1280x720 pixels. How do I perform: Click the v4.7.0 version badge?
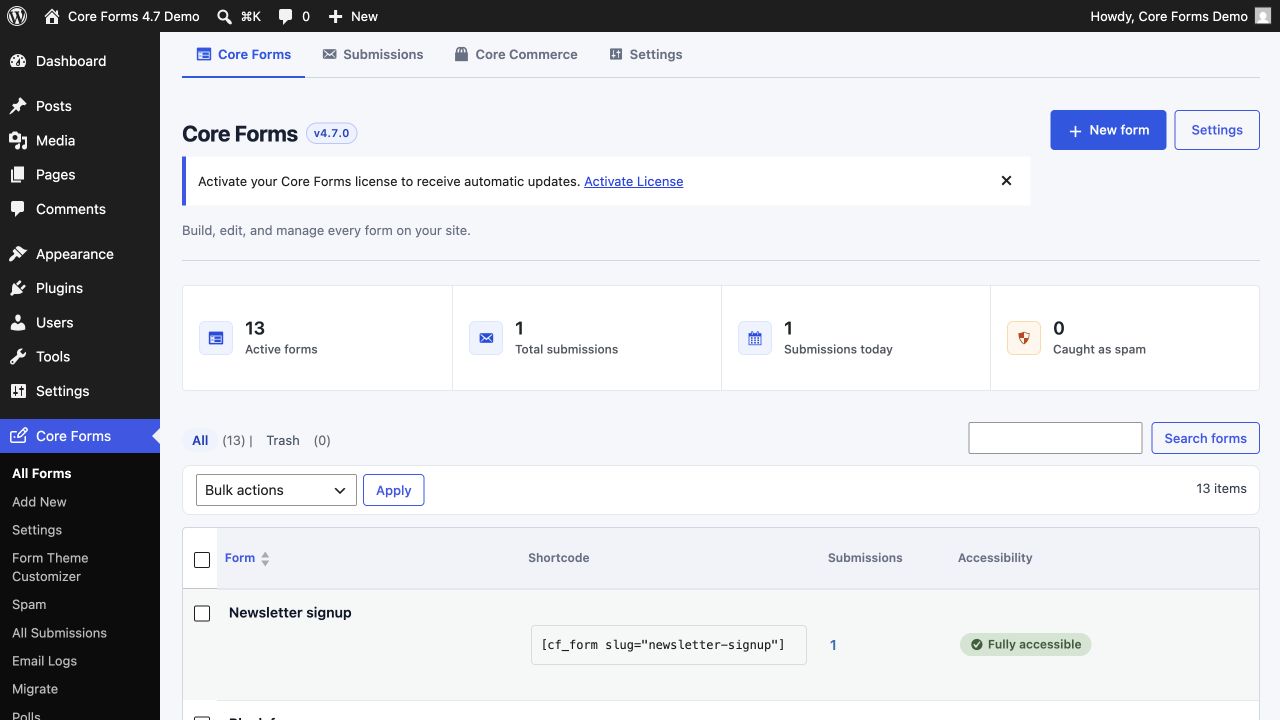tap(332, 133)
